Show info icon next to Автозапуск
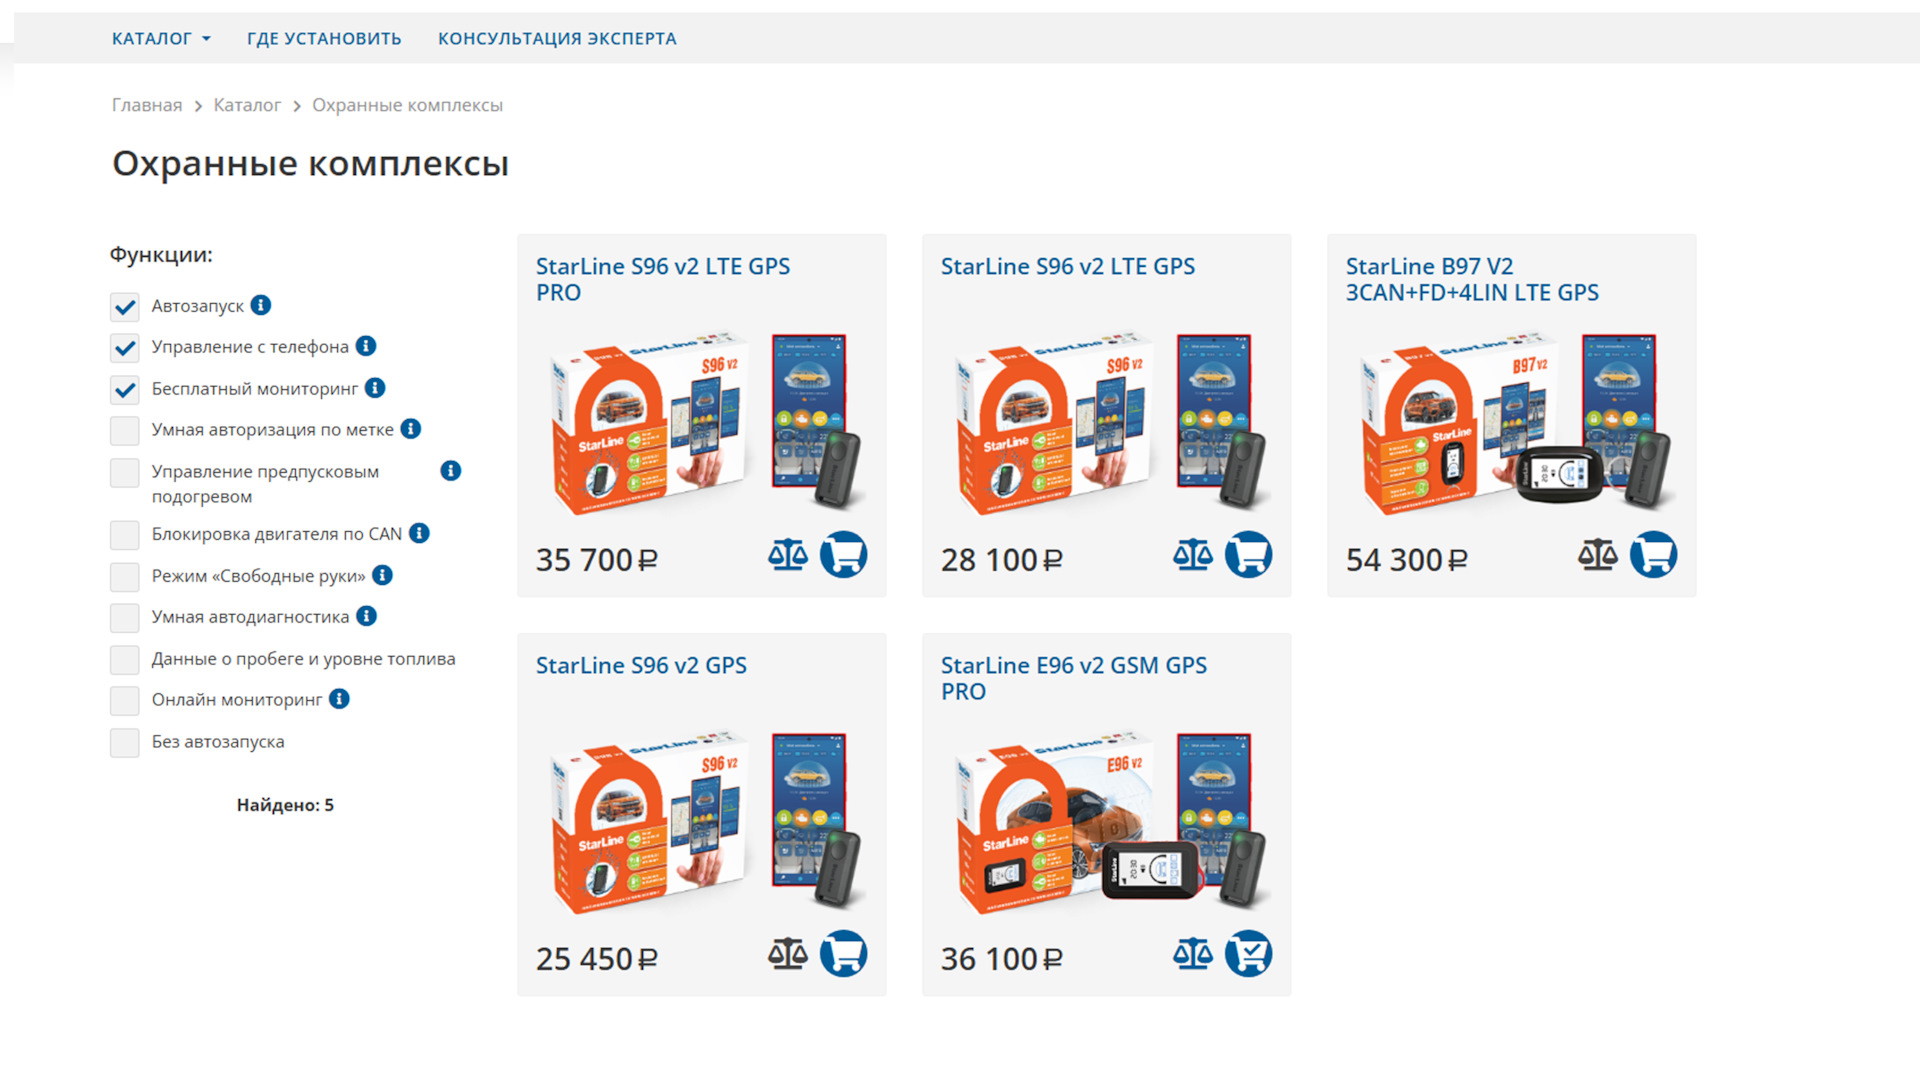 click(261, 305)
